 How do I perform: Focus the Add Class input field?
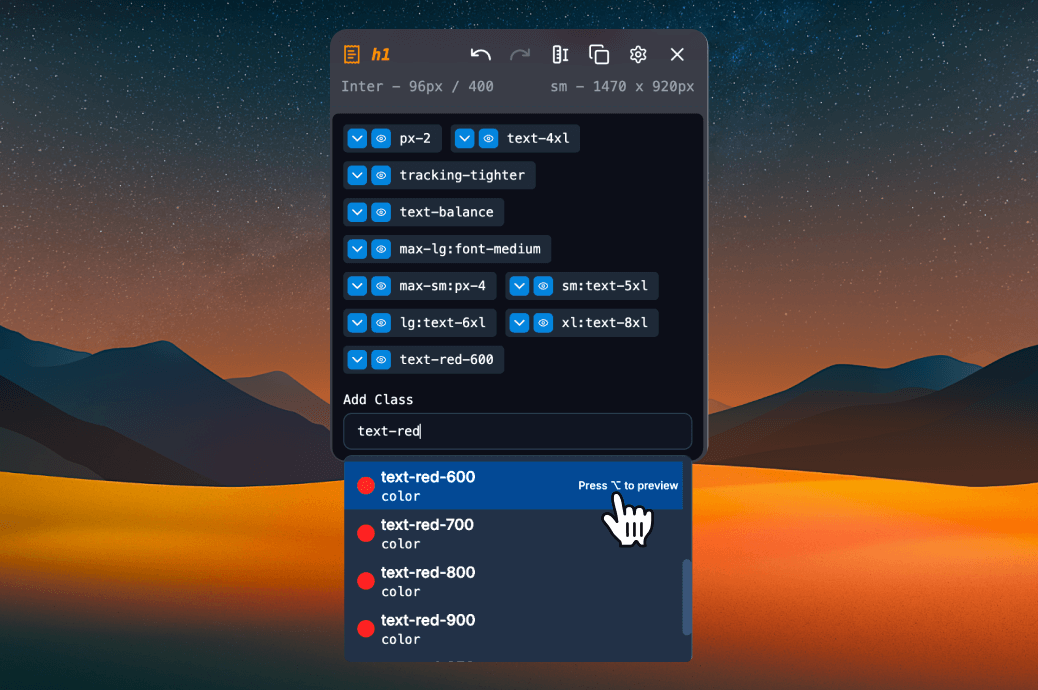coord(518,431)
